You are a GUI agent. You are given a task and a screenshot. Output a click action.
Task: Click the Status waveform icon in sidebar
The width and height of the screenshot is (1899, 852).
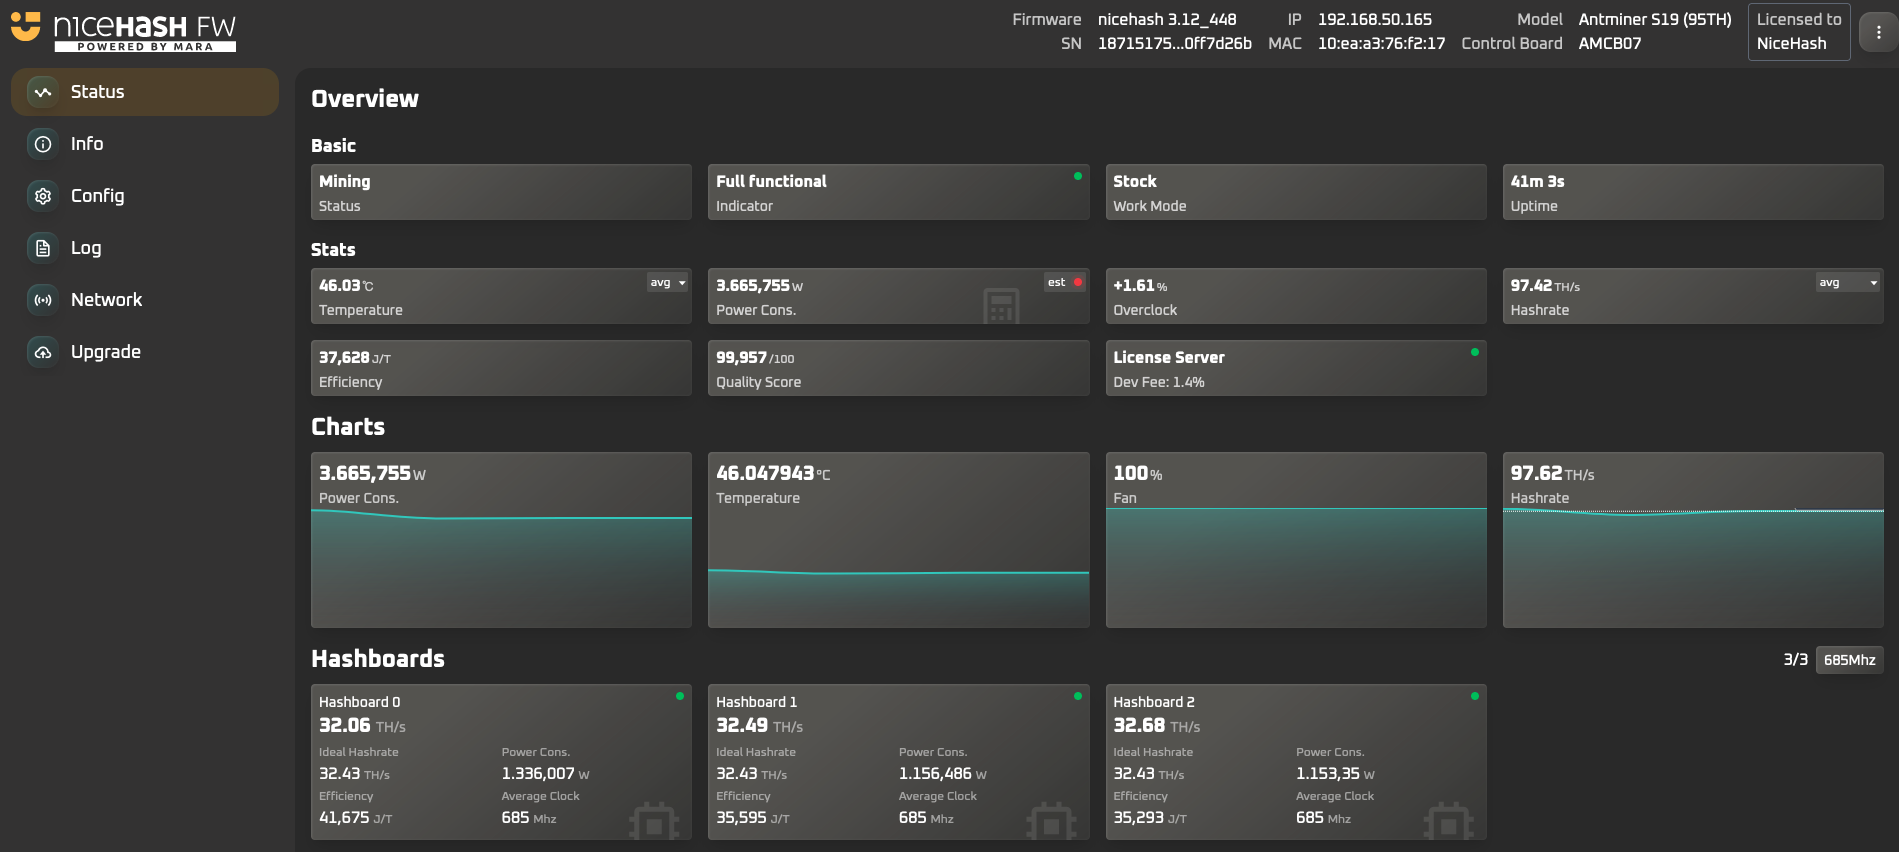tap(43, 92)
